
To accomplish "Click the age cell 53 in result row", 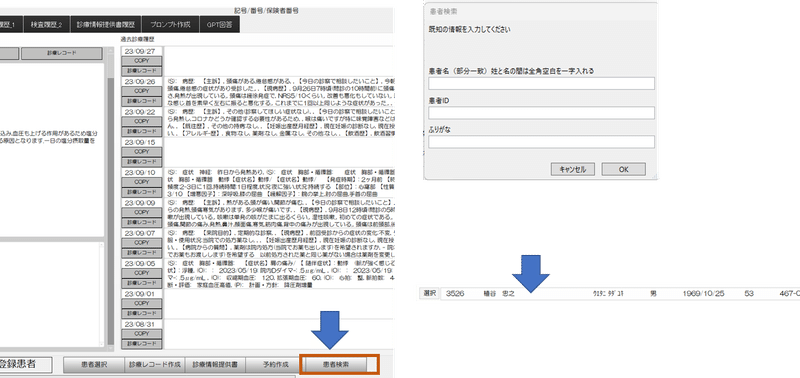I will (x=749, y=294).
